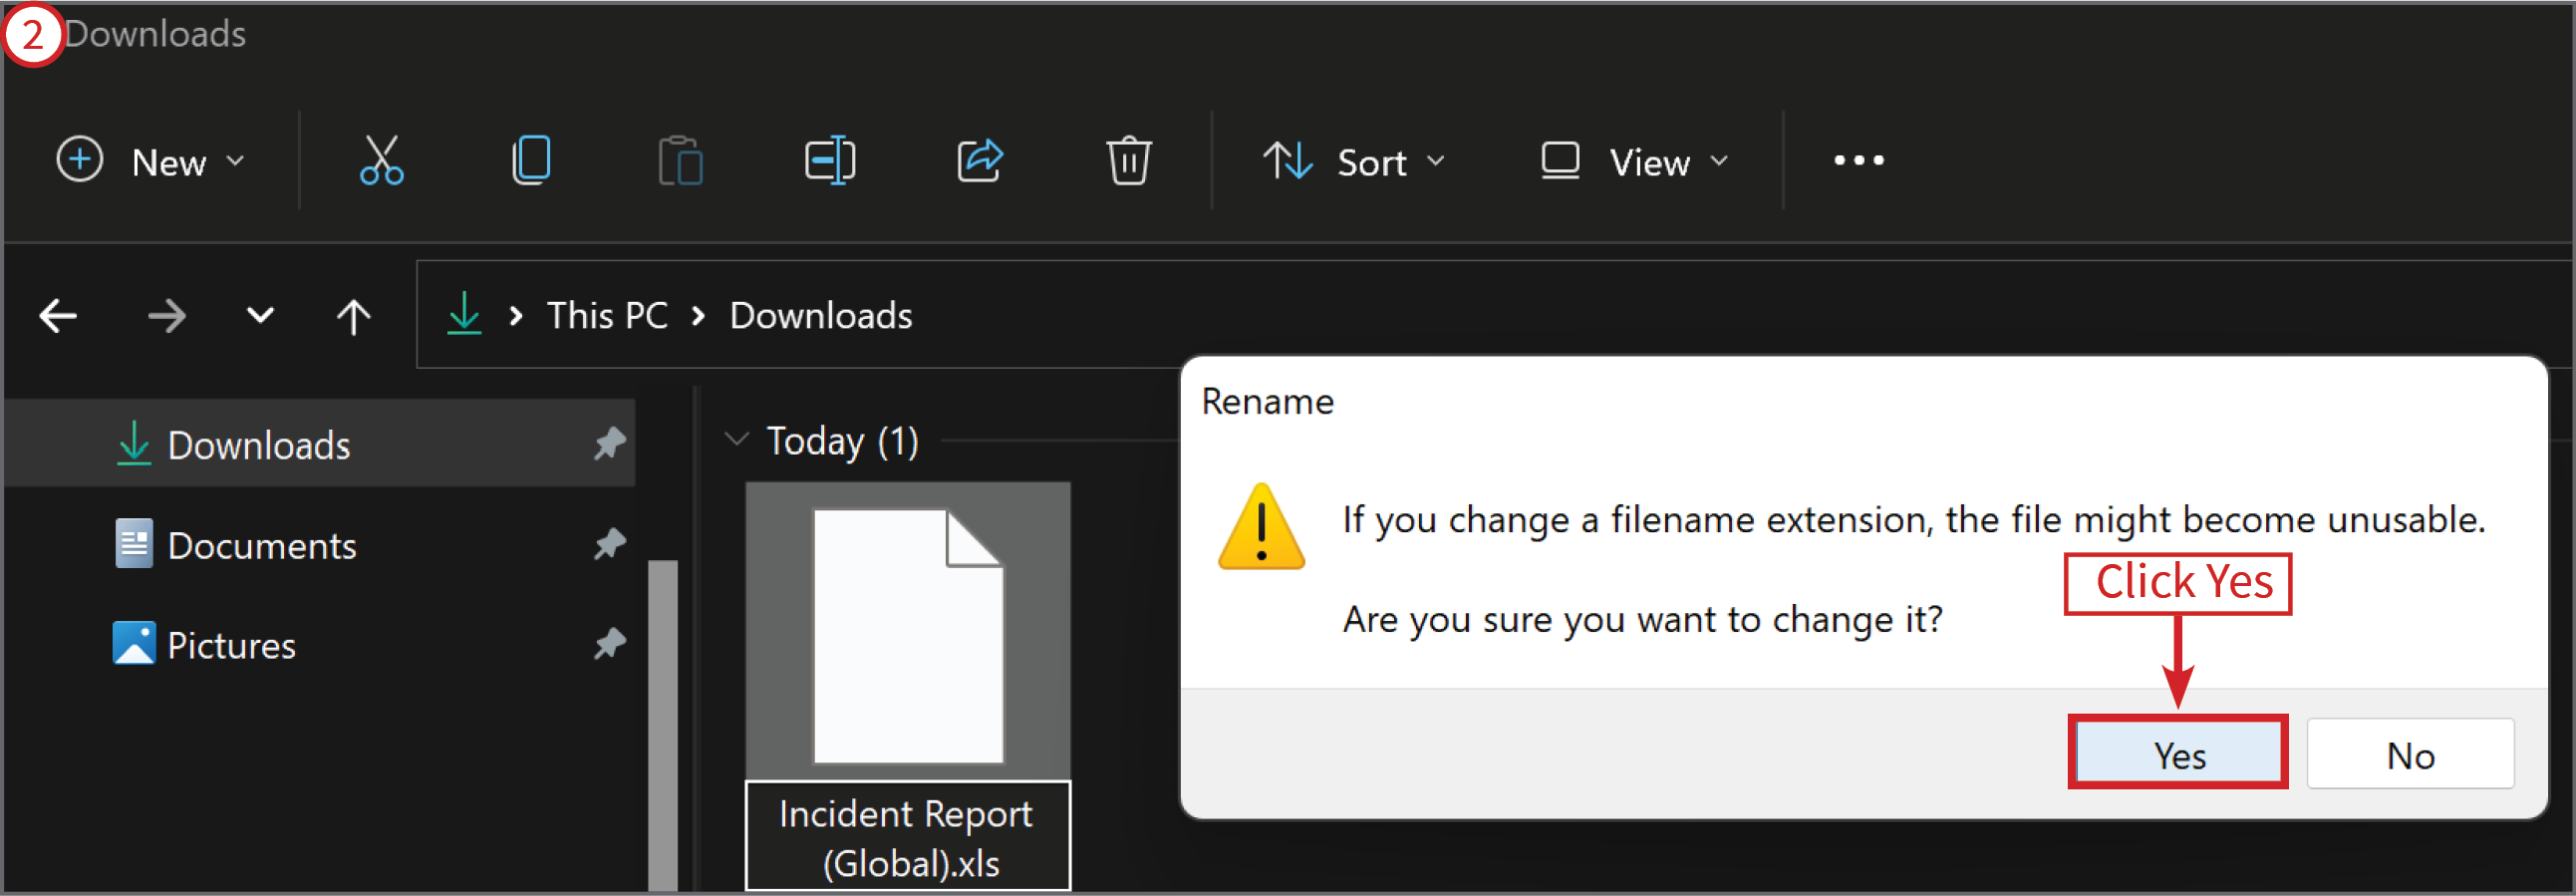Click the Incident Report (Global).xls filename field
Image resolution: width=2576 pixels, height=896 pixels.
tap(908, 837)
